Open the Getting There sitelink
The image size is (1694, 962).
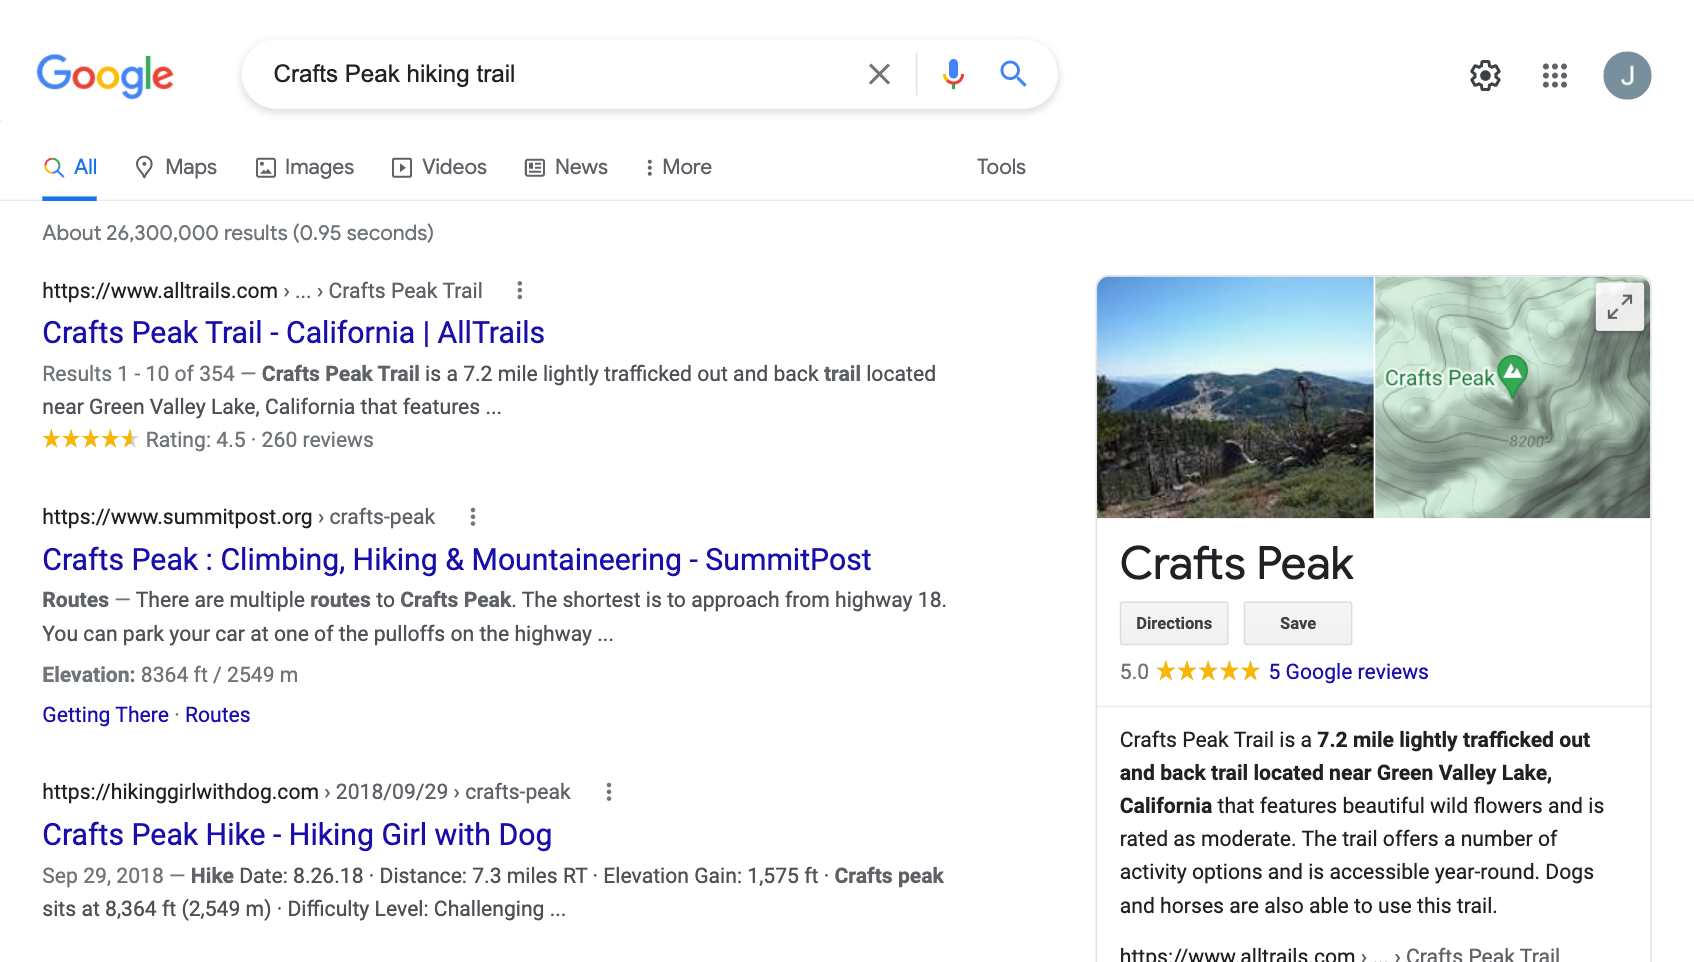click(x=105, y=715)
